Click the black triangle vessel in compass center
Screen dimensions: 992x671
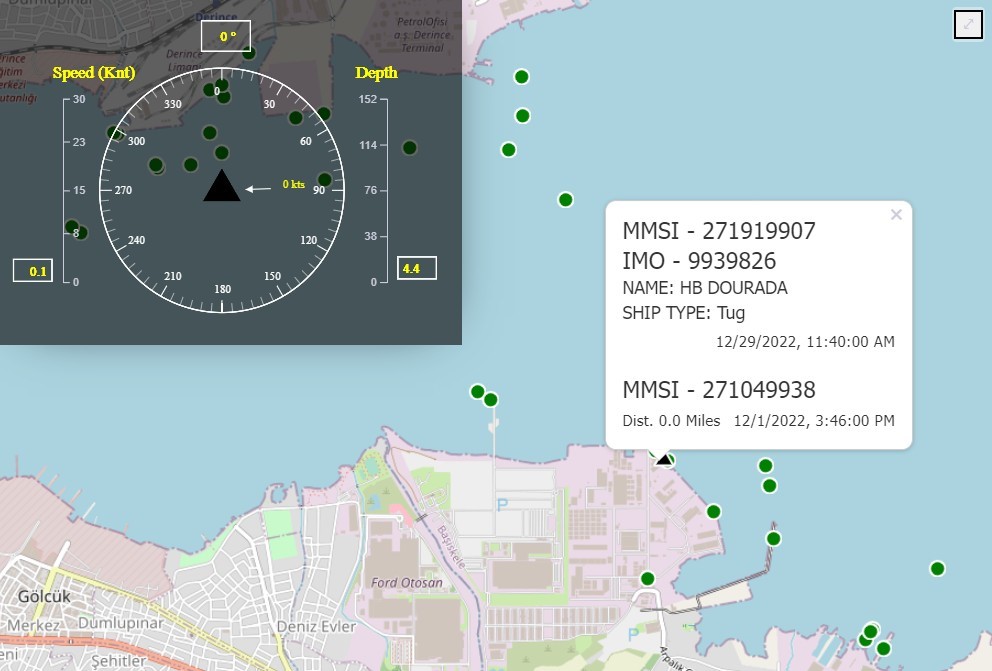[x=221, y=186]
